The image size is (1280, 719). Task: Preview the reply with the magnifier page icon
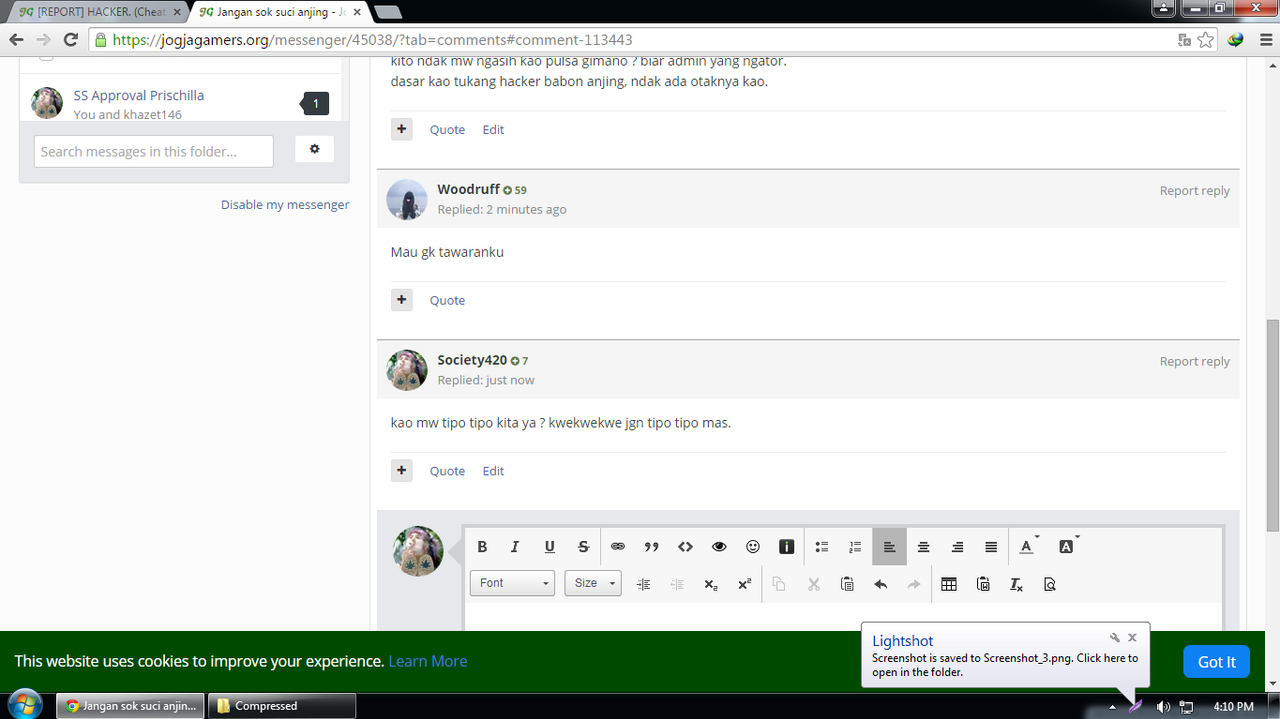point(1050,584)
